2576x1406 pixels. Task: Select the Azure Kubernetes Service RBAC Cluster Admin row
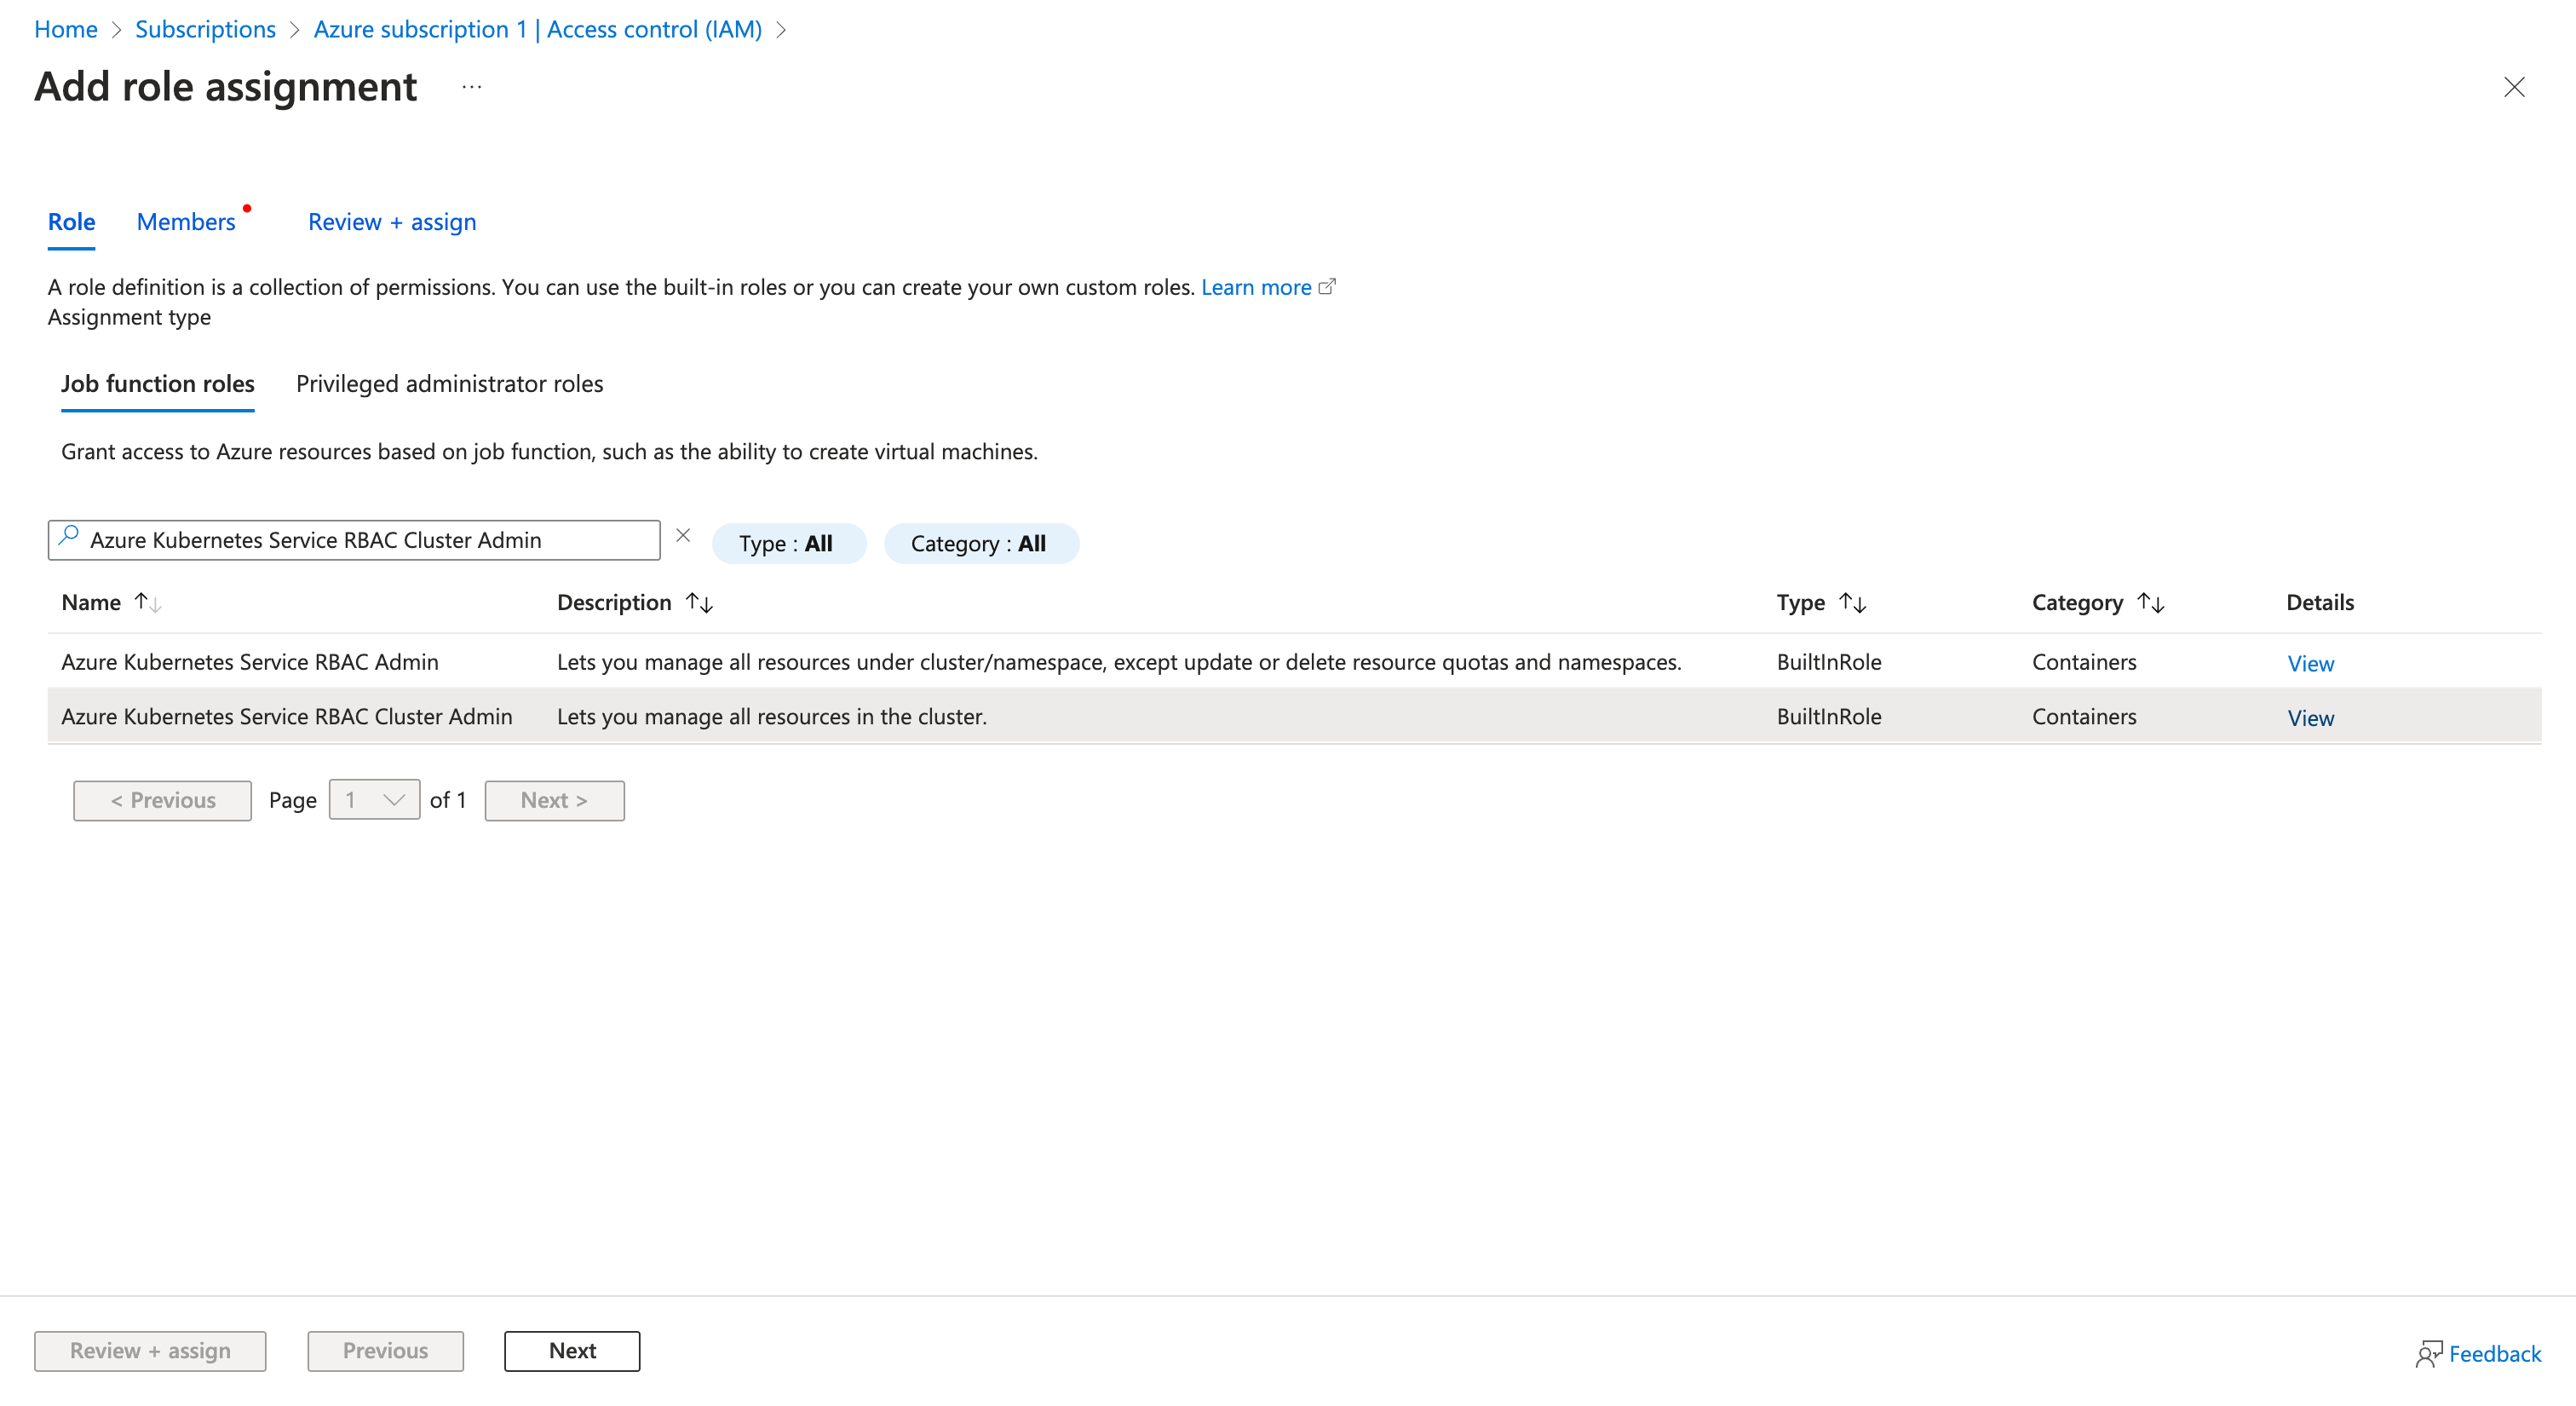[x=287, y=716]
